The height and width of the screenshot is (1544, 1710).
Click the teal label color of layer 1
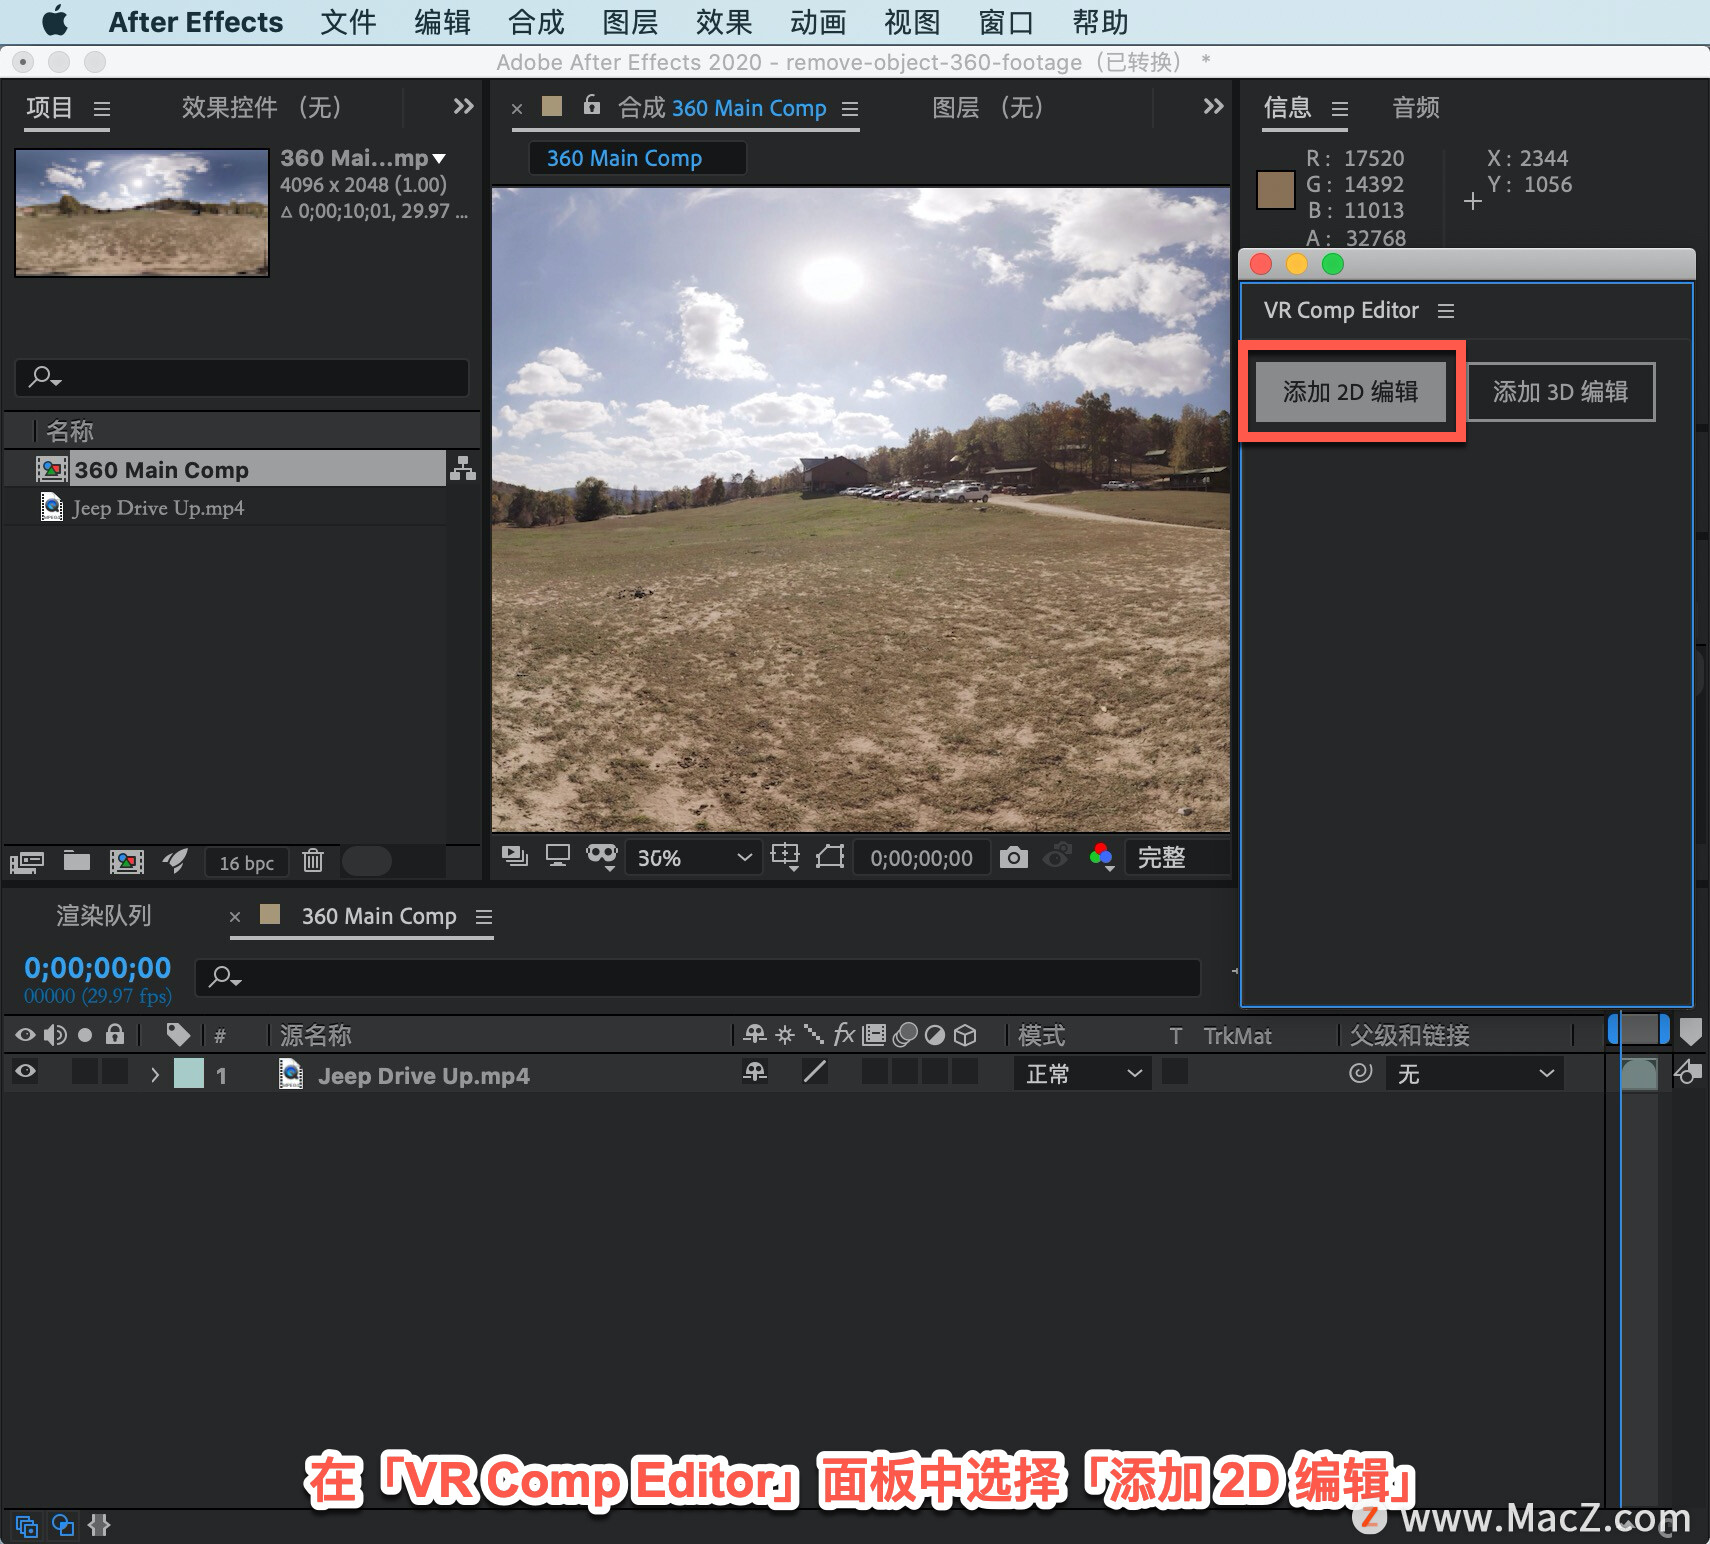(x=189, y=1073)
